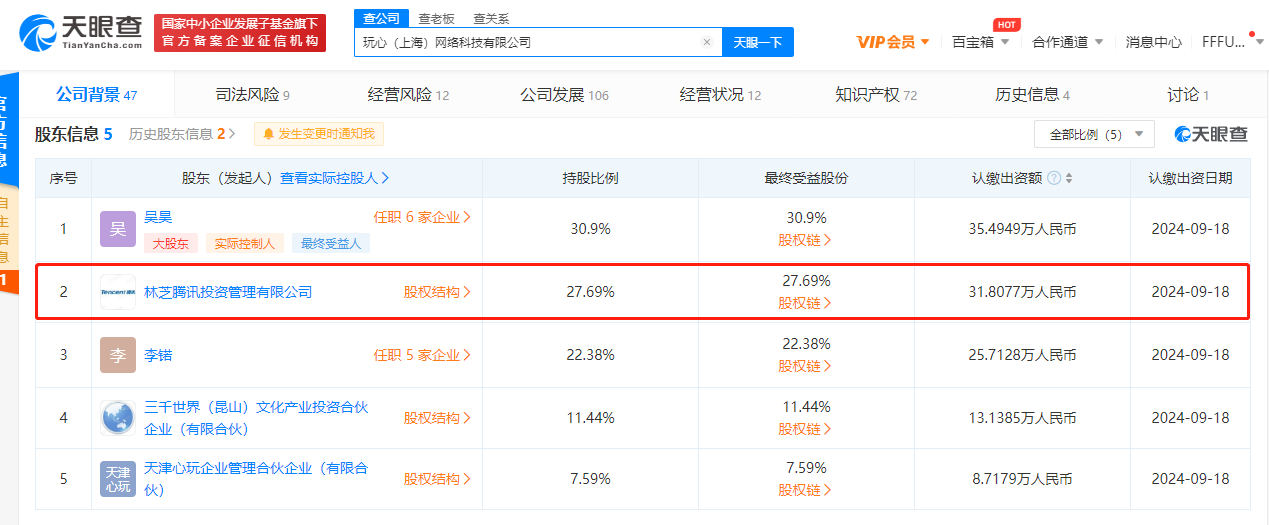Expand the 合作通道 menu

[1067, 42]
